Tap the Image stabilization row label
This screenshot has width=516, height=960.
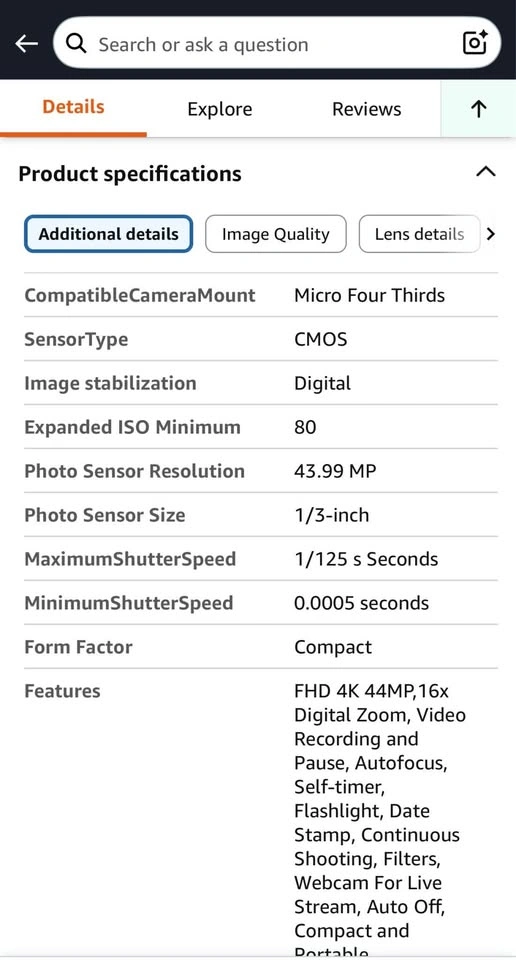click(x=110, y=383)
